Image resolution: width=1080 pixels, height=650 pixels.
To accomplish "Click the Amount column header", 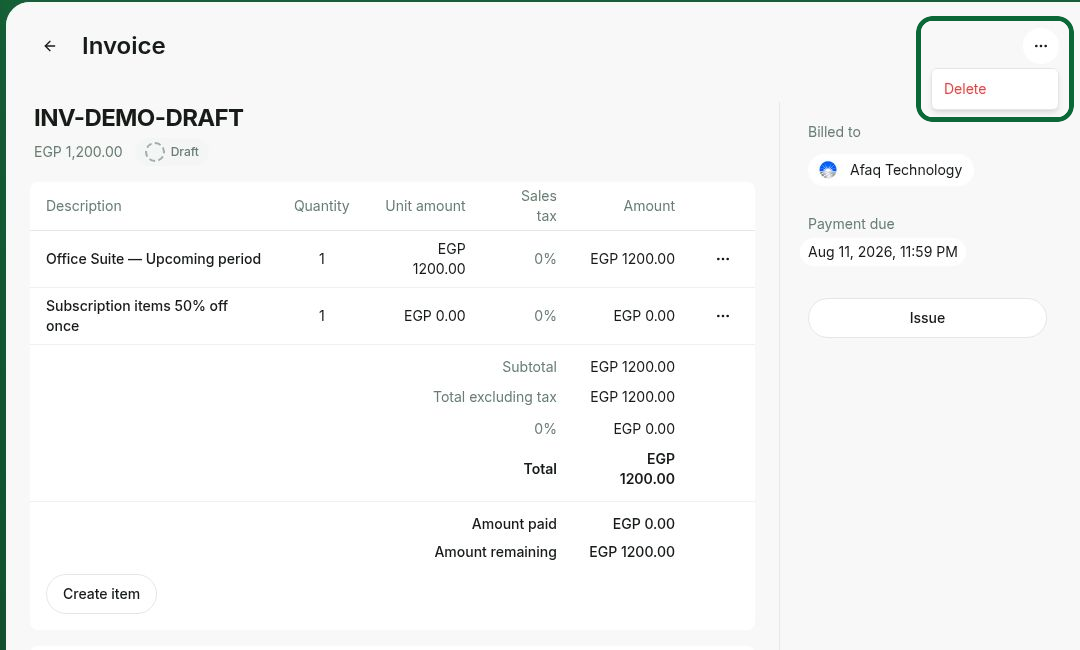I will pyautogui.click(x=649, y=206).
